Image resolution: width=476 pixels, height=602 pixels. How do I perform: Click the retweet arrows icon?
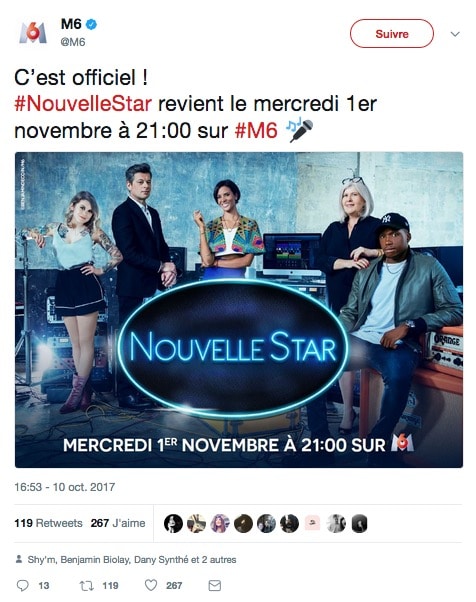[86, 585]
